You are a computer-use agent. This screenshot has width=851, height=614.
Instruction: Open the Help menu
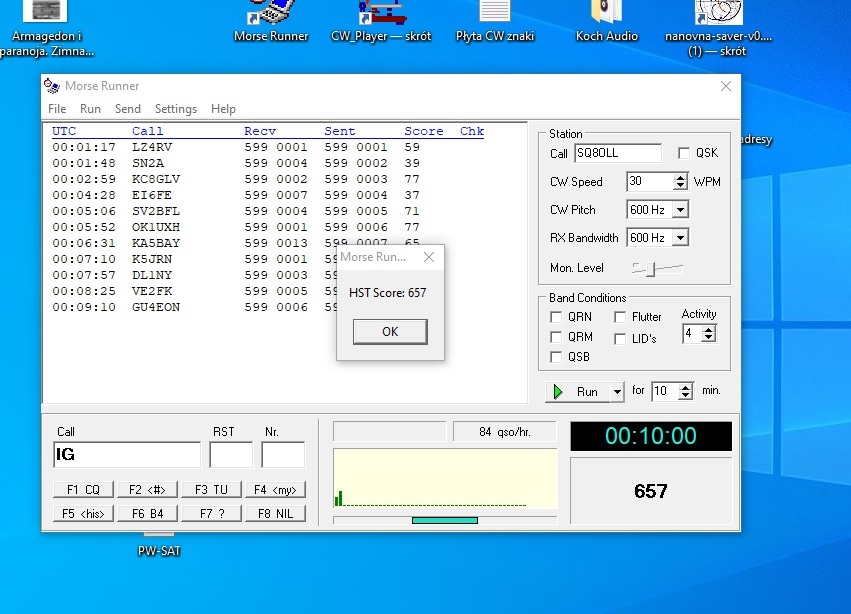pyautogui.click(x=223, y=109)
